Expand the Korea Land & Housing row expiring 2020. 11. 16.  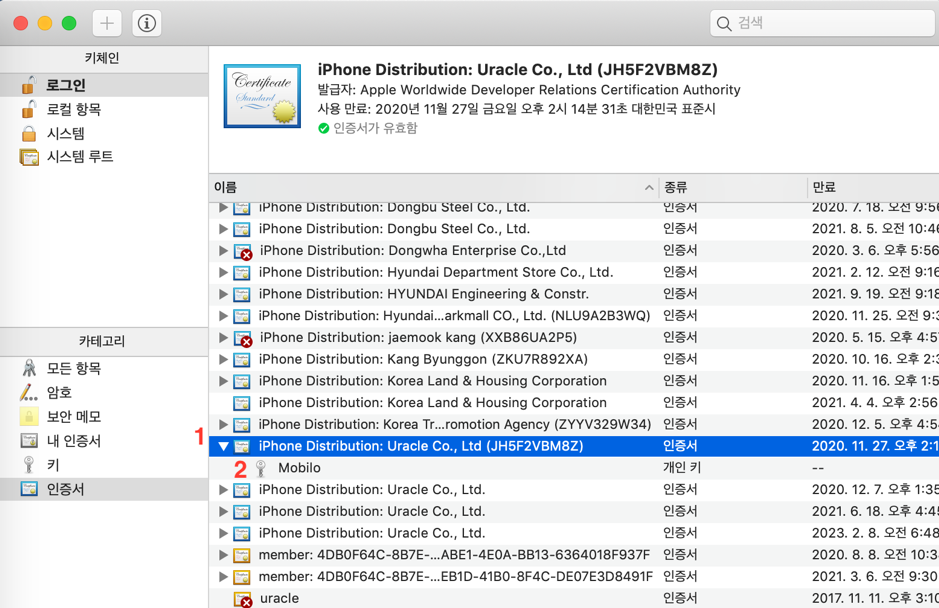pyautogui.click(x=223, y=381)
